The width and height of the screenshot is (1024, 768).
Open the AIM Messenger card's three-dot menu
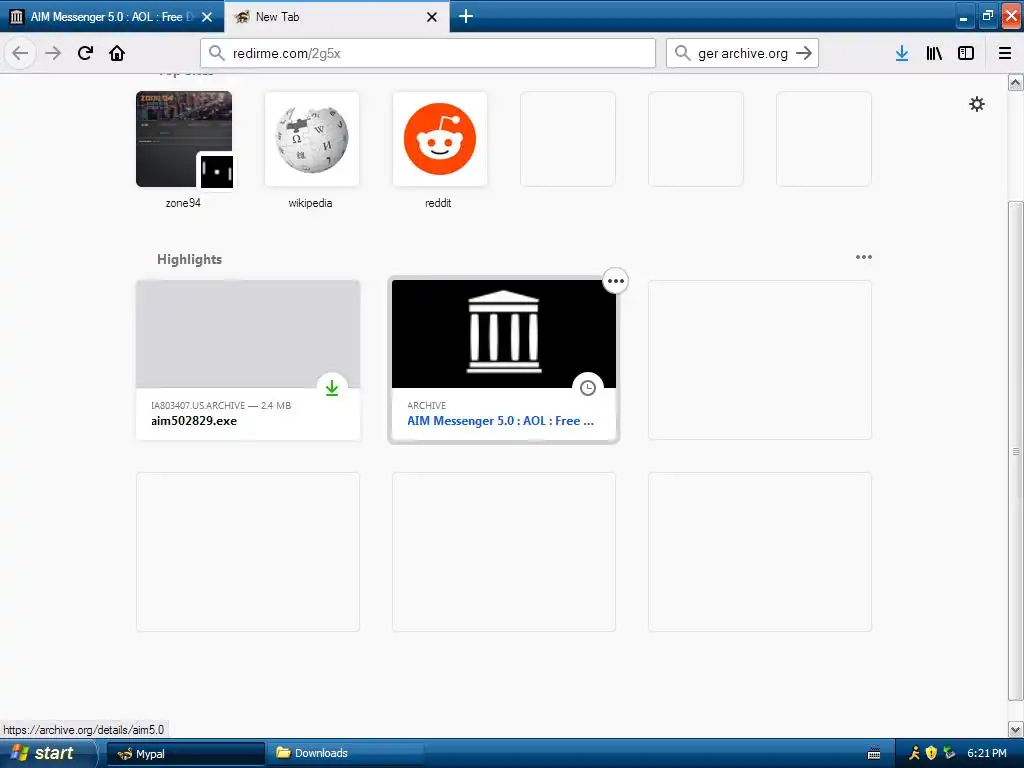click(x=615, y=281)
